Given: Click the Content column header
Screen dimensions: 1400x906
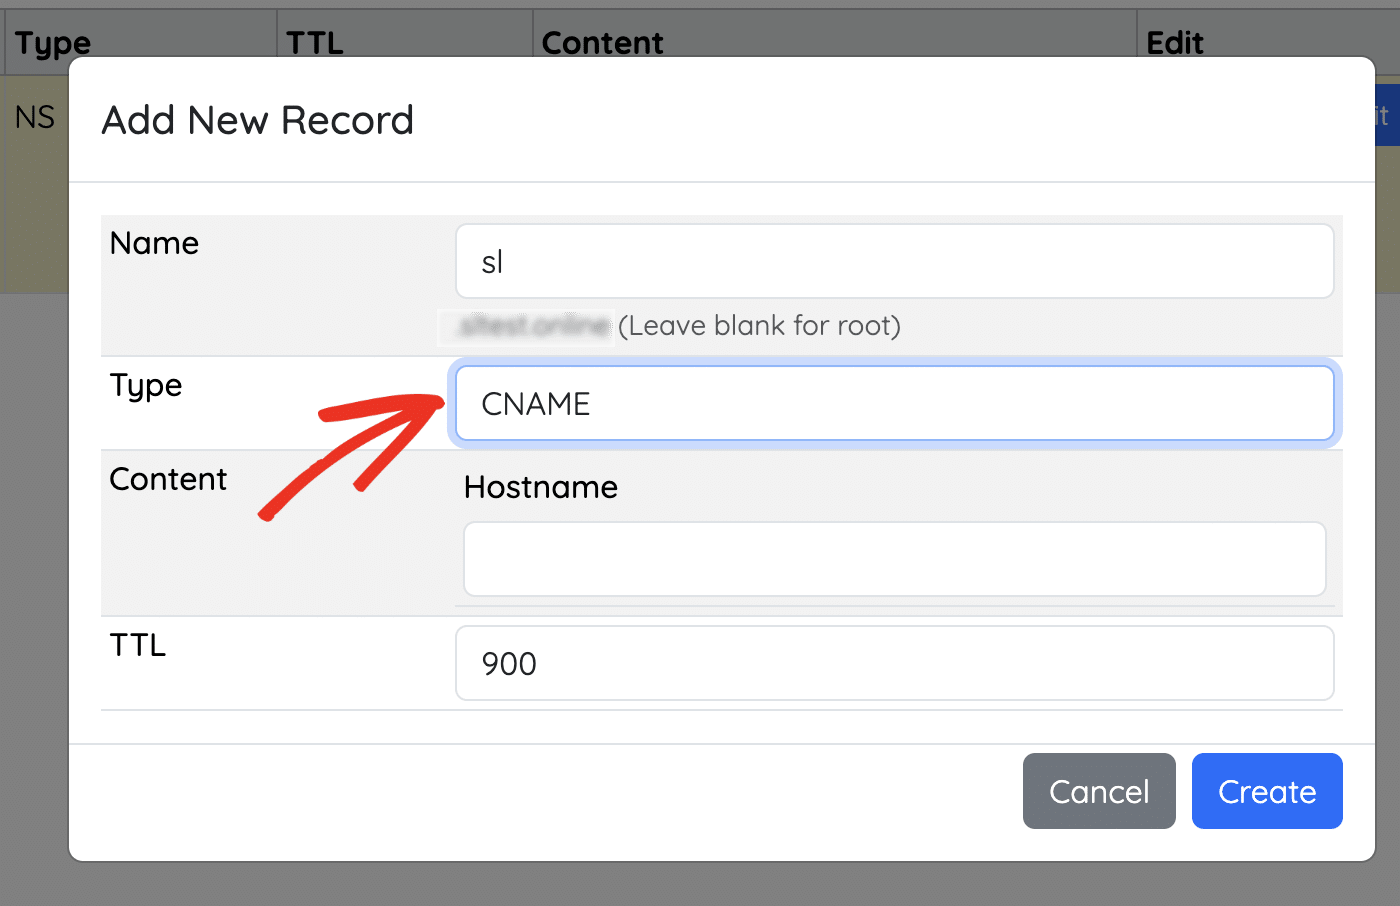Looking at the screenshot, I should coord(602,42).
